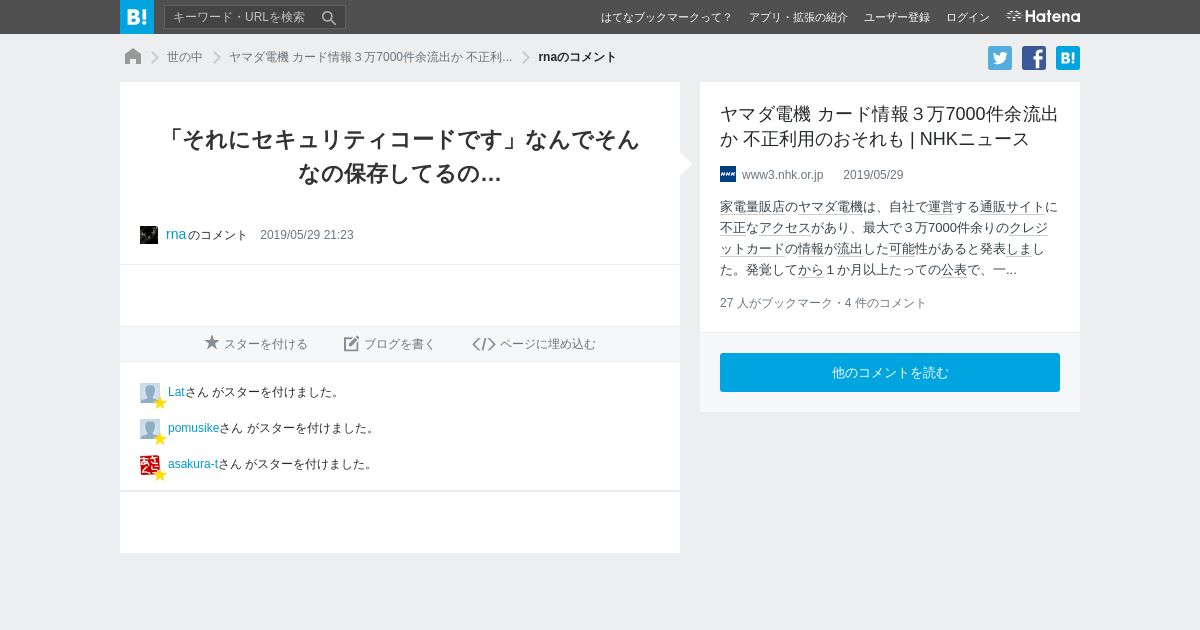Click the Hatena Bookmark B! logo
Image resolution: width=1200 pixels, height=630 pixels.
(137, 17)
